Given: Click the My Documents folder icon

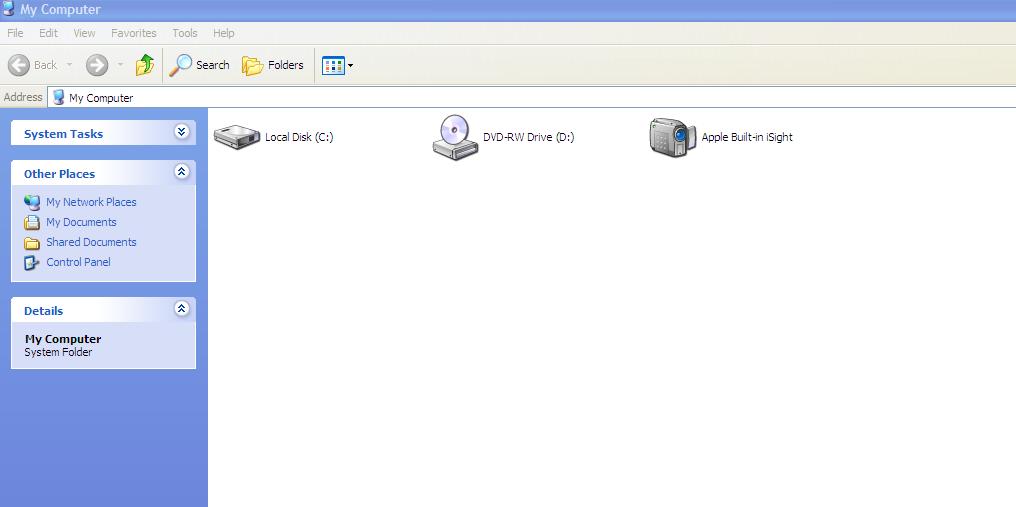Looking at the screenshot, I should click(x=32, y=222).
